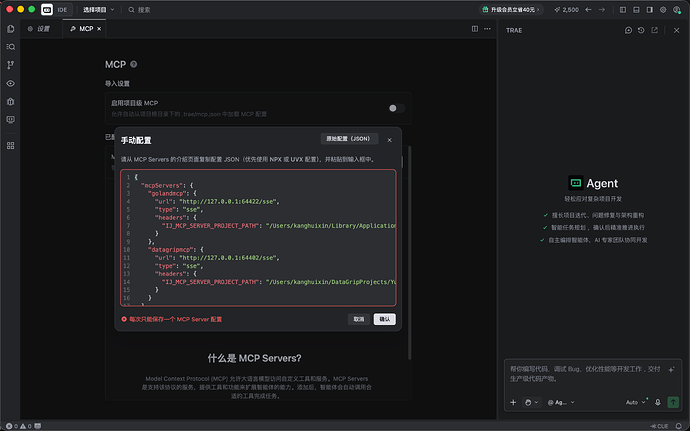690x431 pixels.
Task: Open the eye-shaped preview icon in sidebar
Action: (11, 83)
